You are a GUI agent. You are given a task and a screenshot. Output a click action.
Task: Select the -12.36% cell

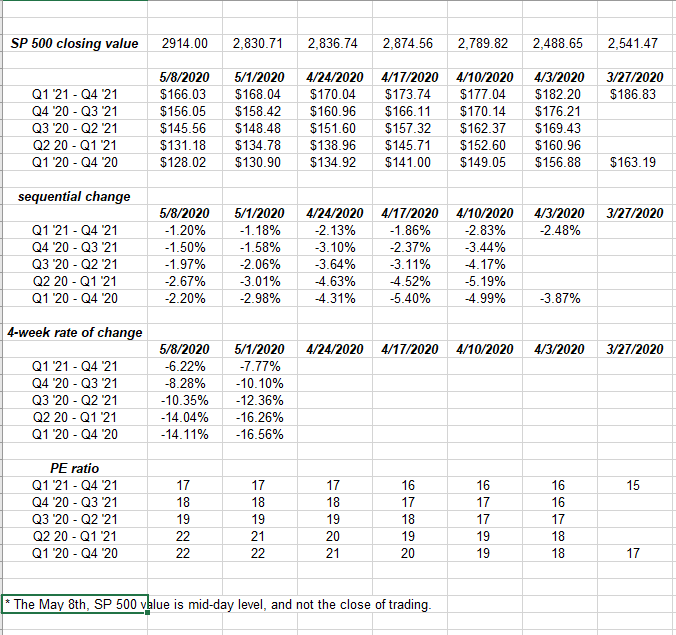tap(260, 400)
